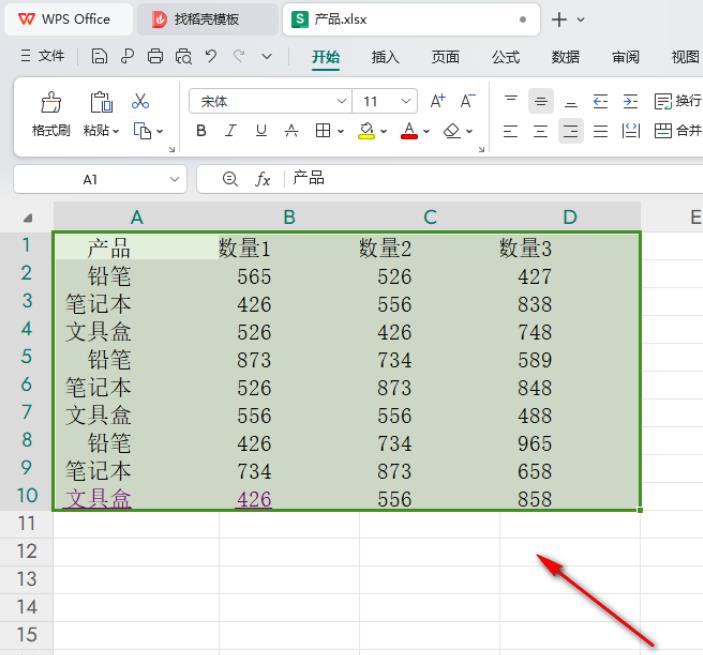Toggle Strikethrough formatting
Screen dimensions: 703x655
[x=291, y=130]
